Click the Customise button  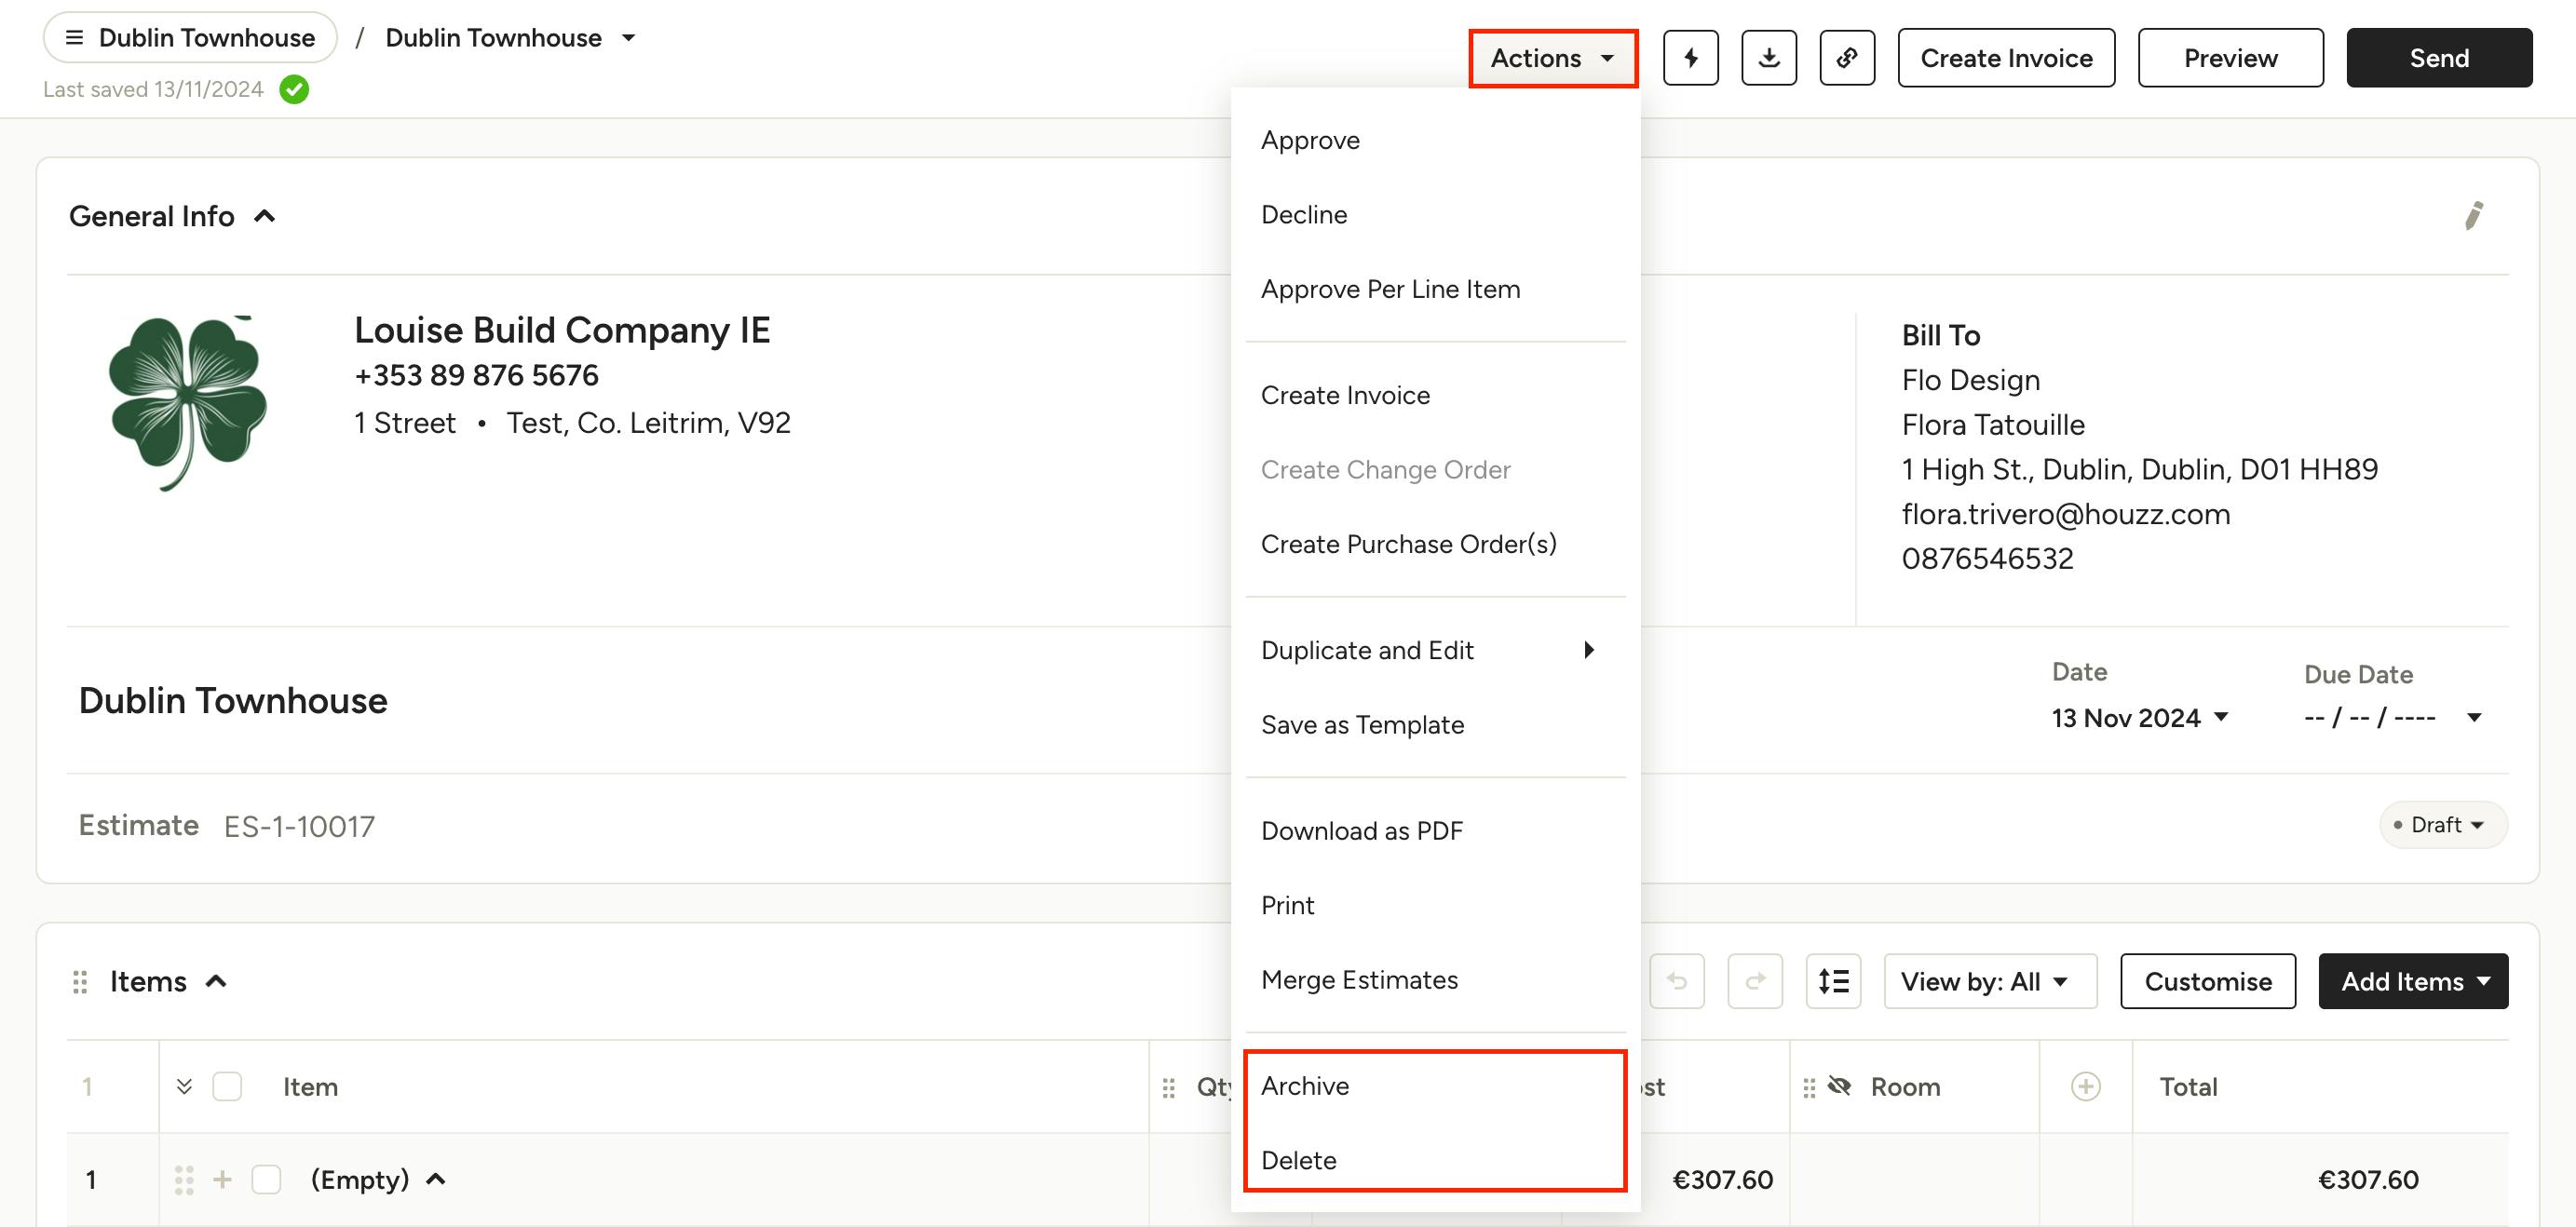(2207, 981)
